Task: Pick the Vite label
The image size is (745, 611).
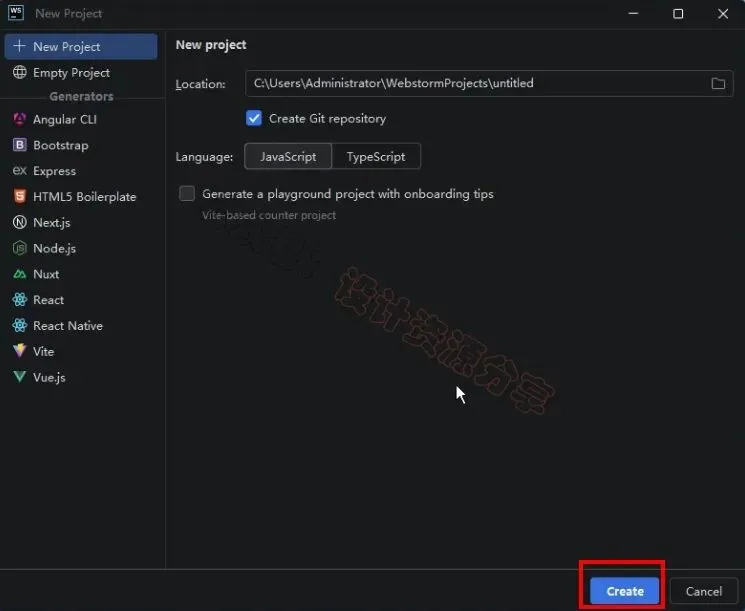Action: point(43,352)
